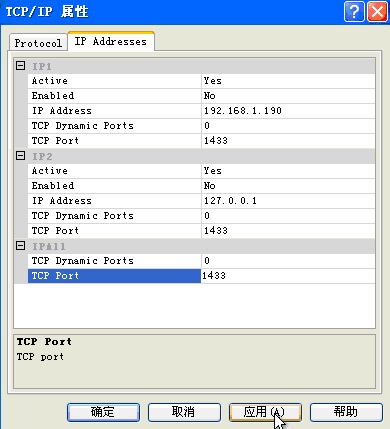
Task: Select the IP2 Active row label
Action: (114, 171)
